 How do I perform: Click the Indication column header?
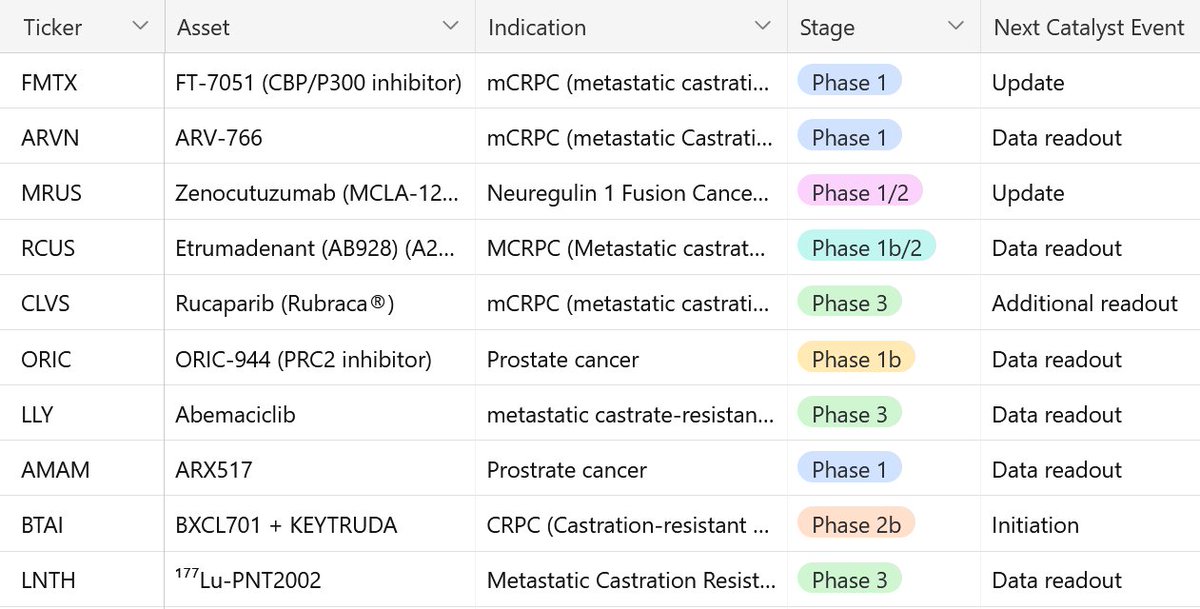631,26
